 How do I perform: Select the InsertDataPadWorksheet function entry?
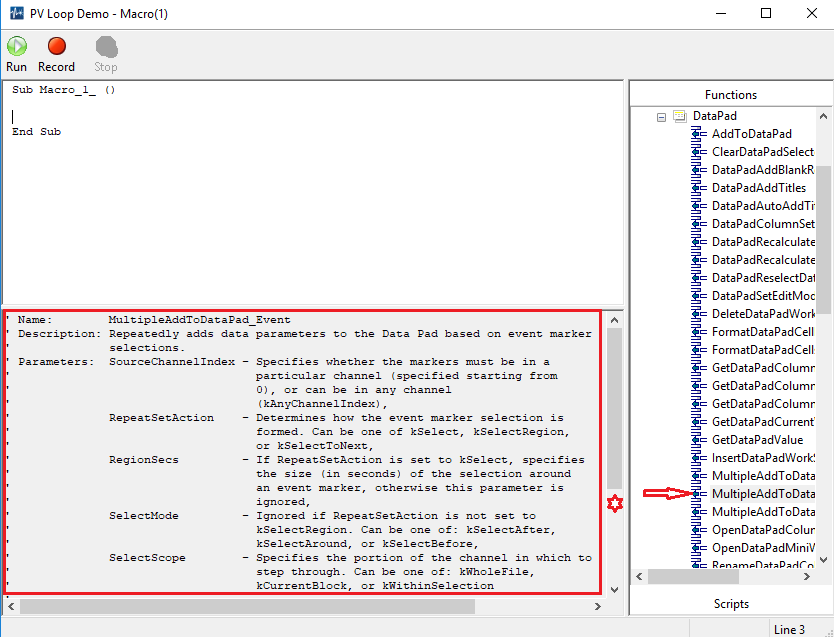coord(762,458)
